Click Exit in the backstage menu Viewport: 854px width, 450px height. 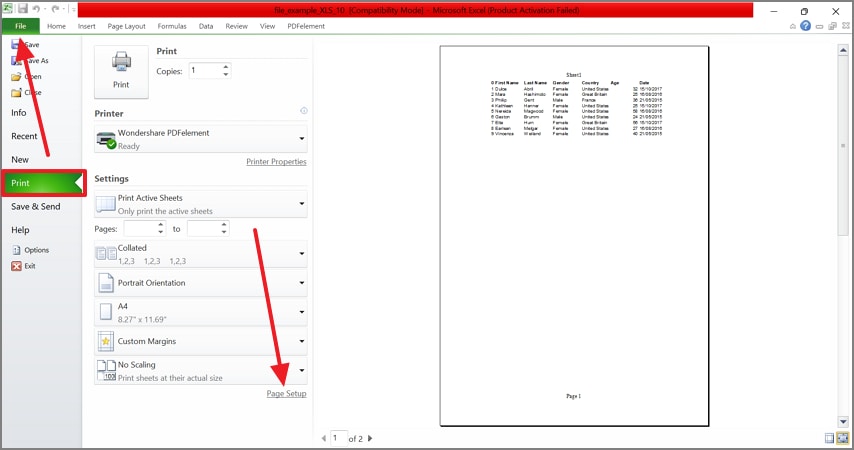23,266
